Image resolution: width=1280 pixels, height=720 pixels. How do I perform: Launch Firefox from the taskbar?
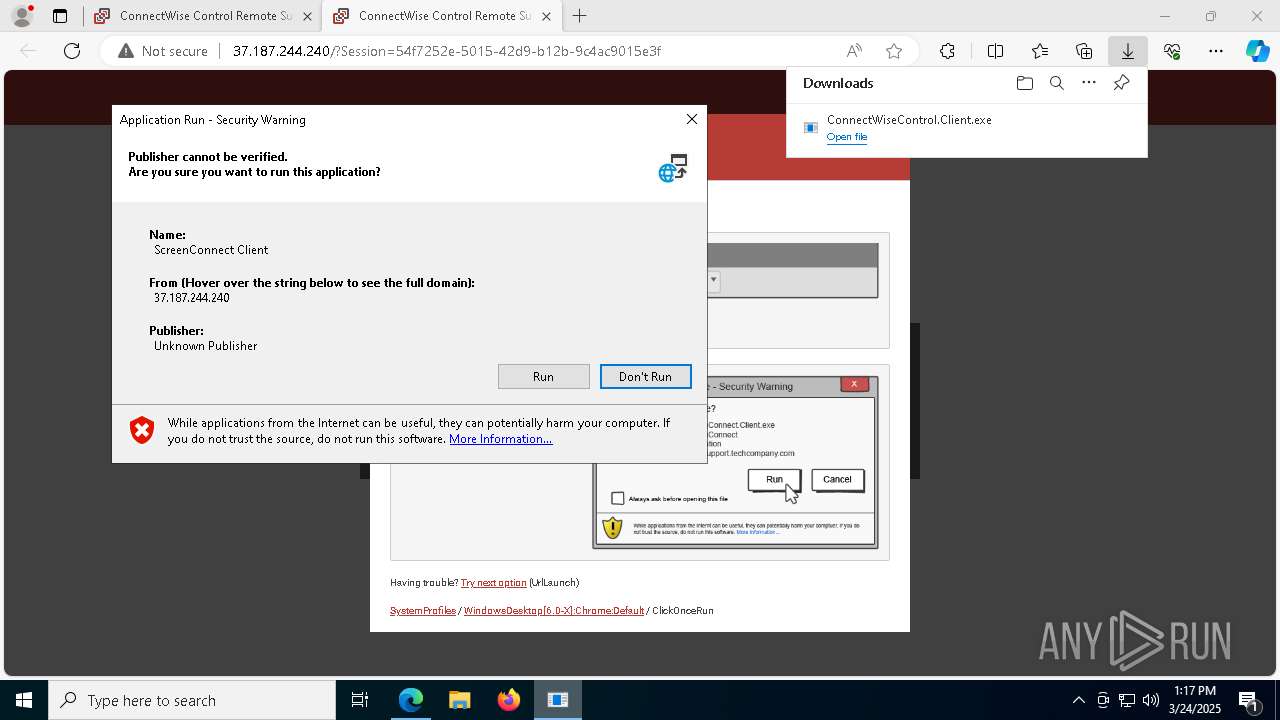tap(509, 700)
